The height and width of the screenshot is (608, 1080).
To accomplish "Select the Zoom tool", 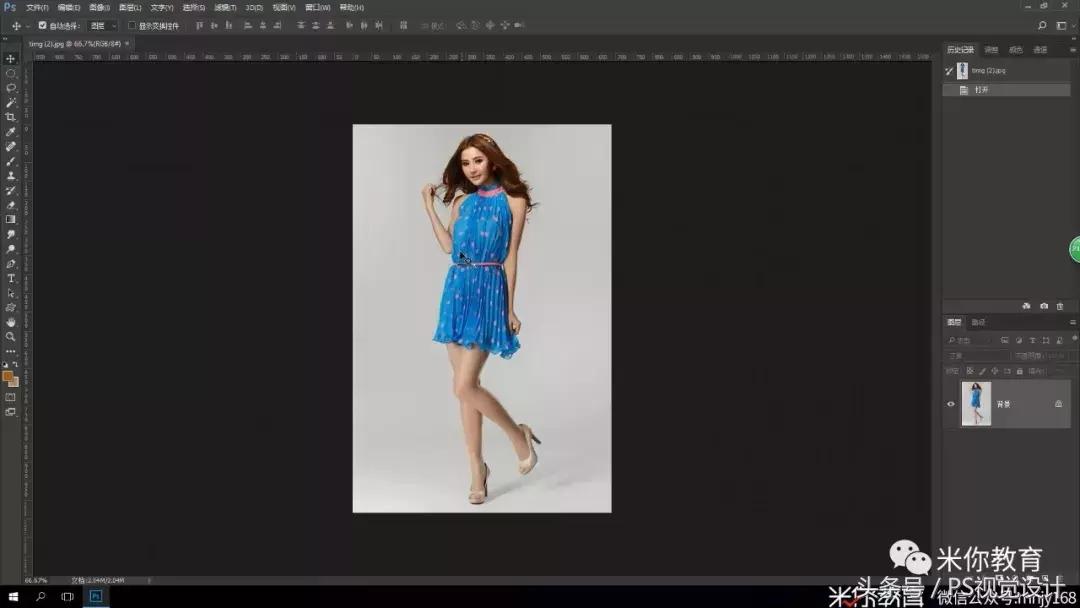I will [11, 336].
